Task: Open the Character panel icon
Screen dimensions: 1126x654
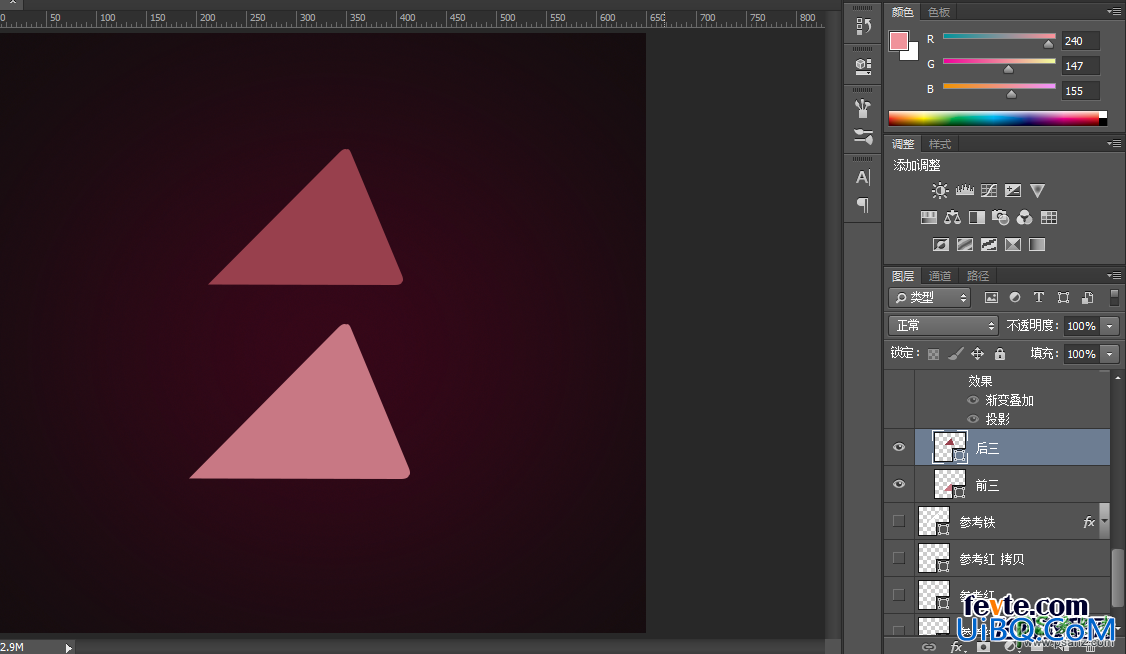Action: (x=863, y=177)
